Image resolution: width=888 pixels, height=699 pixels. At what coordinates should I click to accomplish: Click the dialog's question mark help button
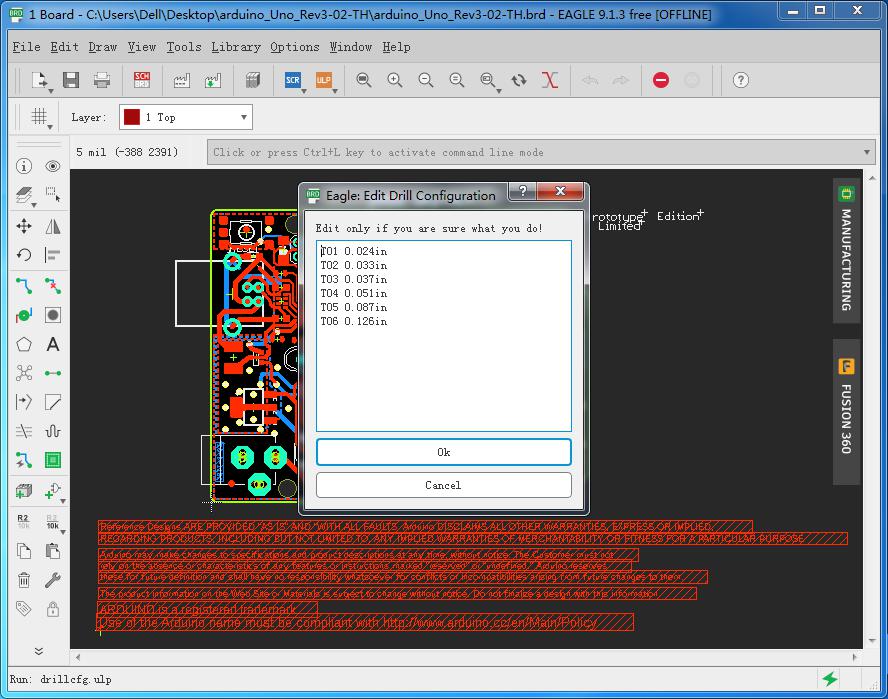[523, 191]
